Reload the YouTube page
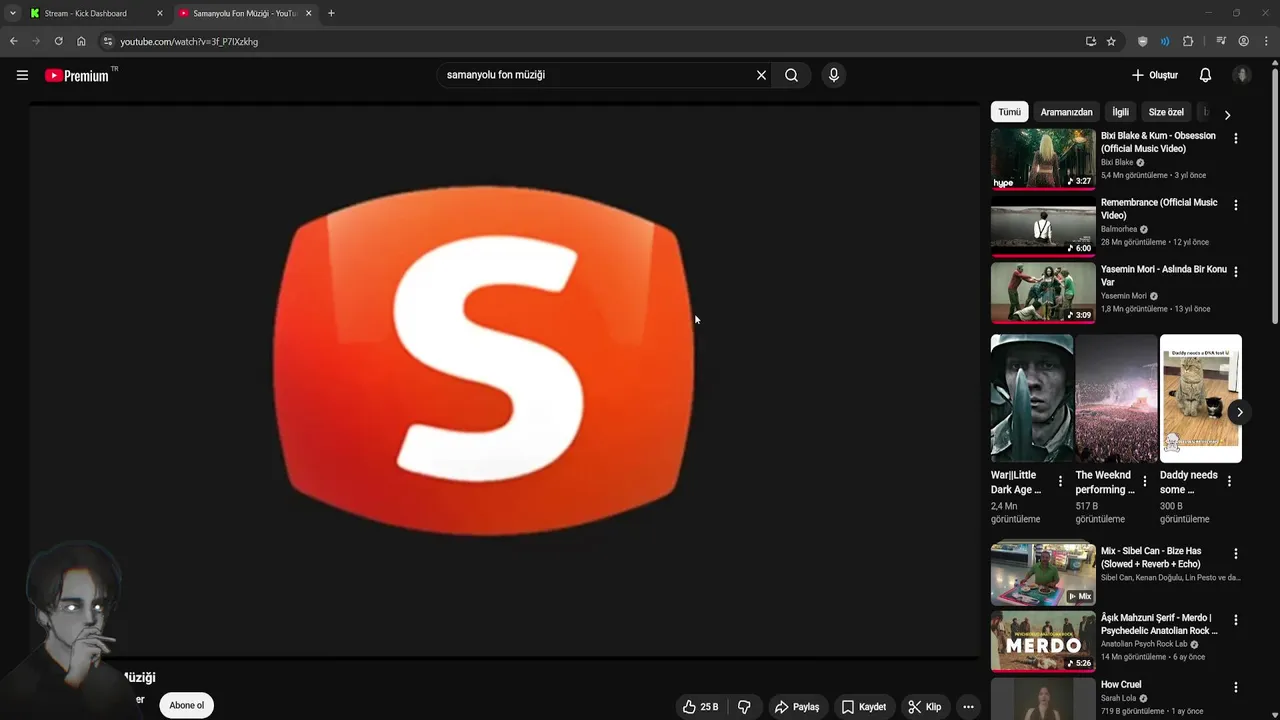 pos(58,41)
